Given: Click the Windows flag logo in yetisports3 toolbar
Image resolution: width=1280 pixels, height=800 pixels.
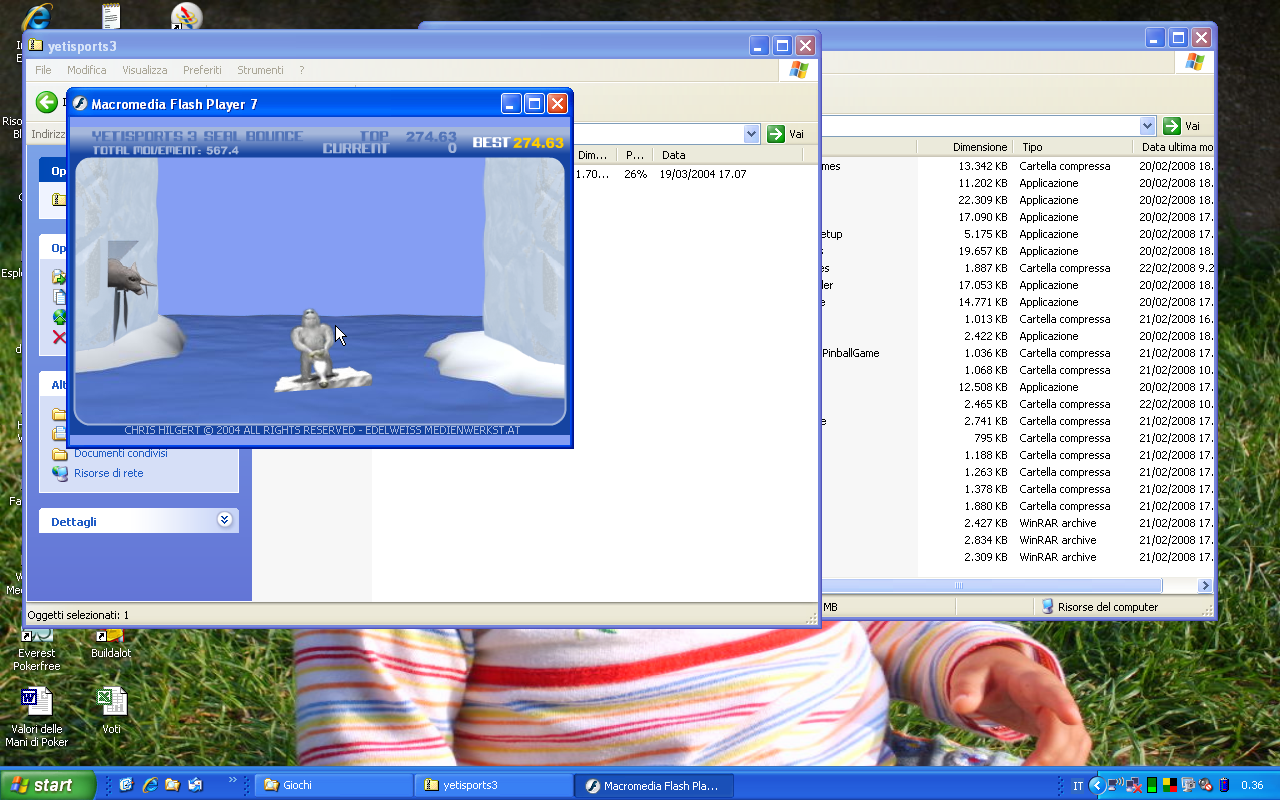Looking at the screenshot, I should 798,70.
